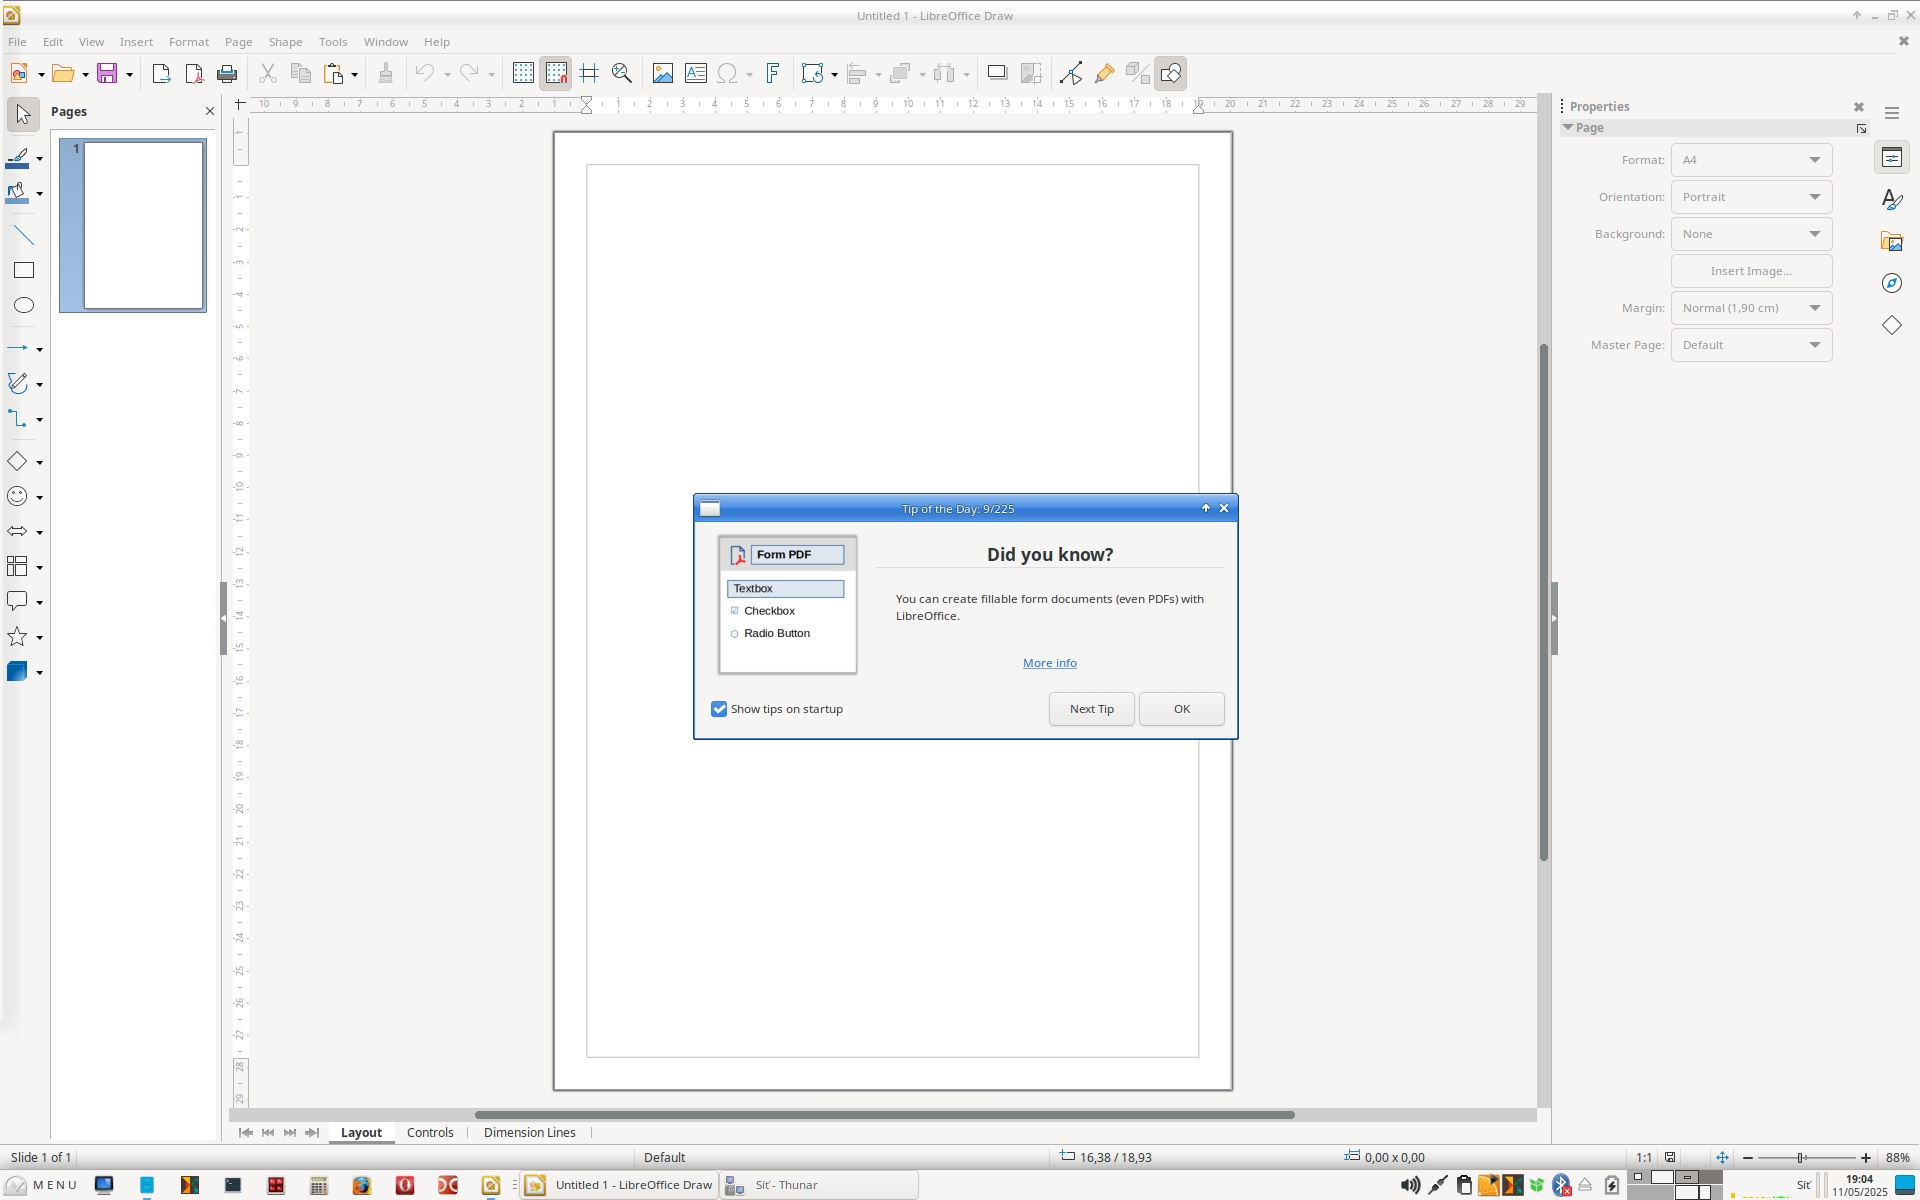Viewport: 1920px width, 1200px height.
Task: Click the horizontal scrollbar
Action: (884, 1114)
